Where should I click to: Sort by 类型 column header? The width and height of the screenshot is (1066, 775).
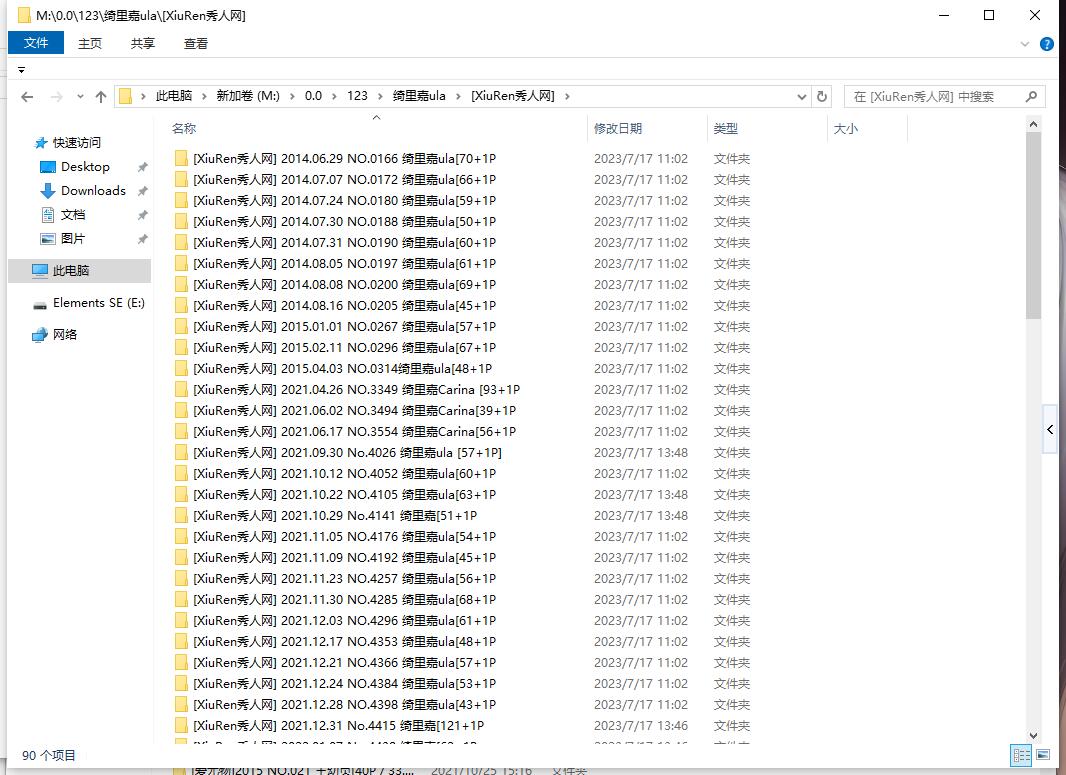pos(725,128)
